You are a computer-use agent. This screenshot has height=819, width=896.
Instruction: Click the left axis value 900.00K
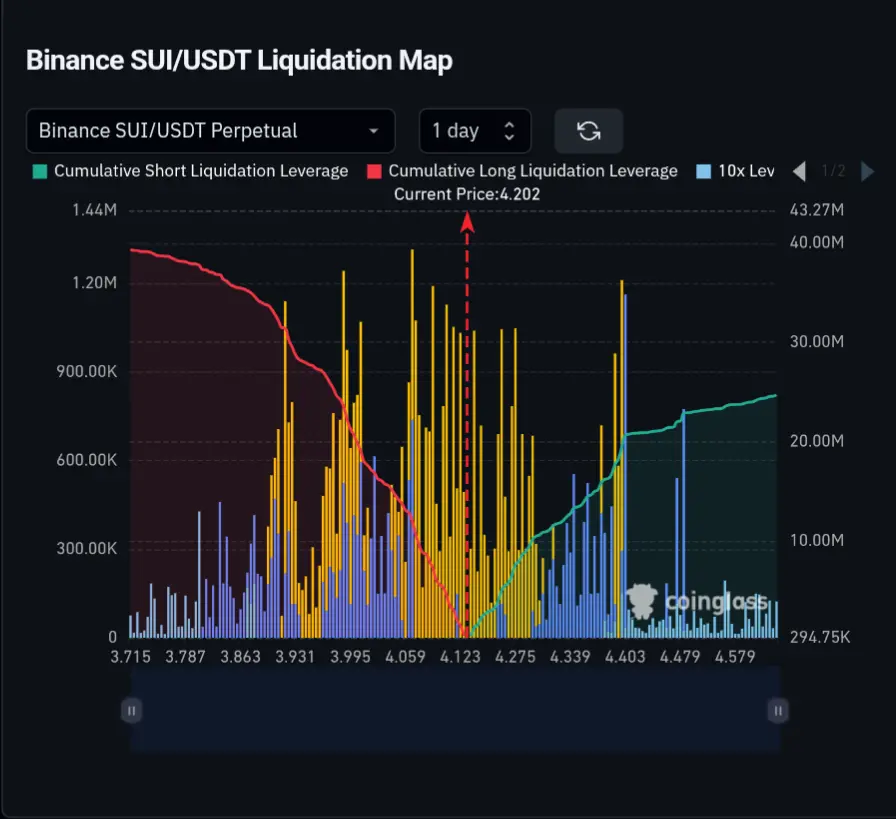(86, 371)
